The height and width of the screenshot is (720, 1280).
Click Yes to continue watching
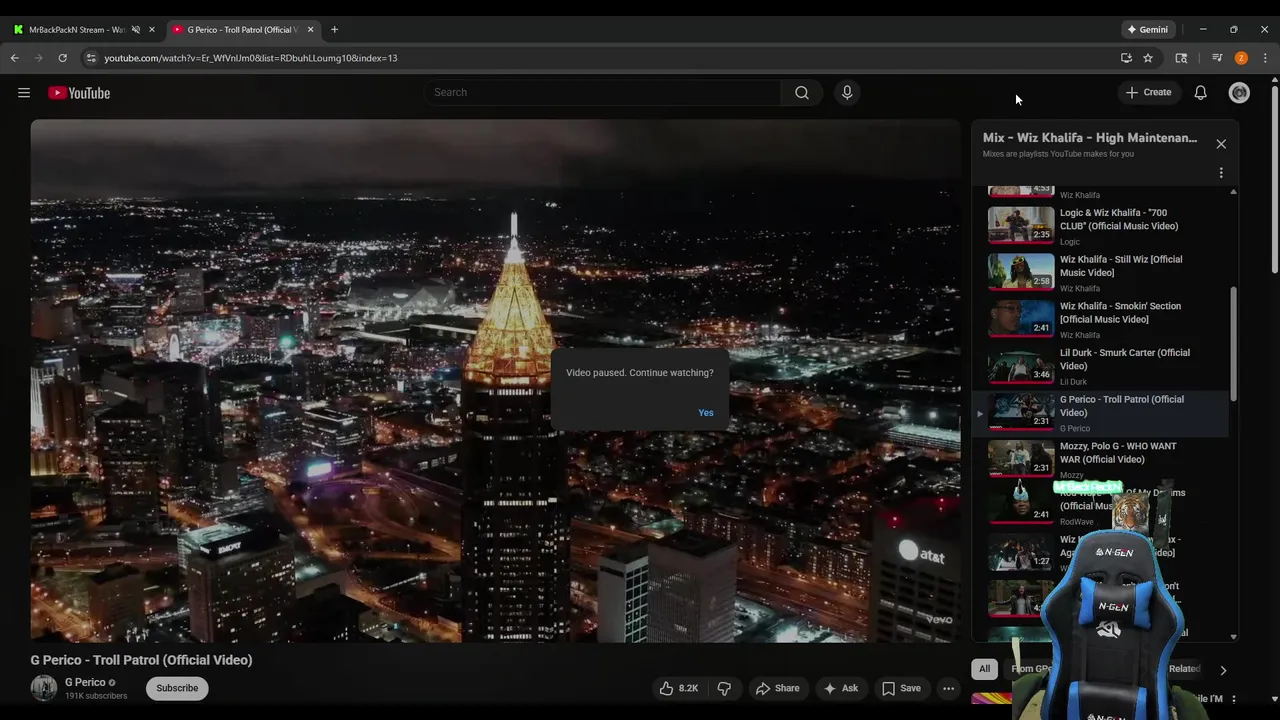tap(706, 413)
